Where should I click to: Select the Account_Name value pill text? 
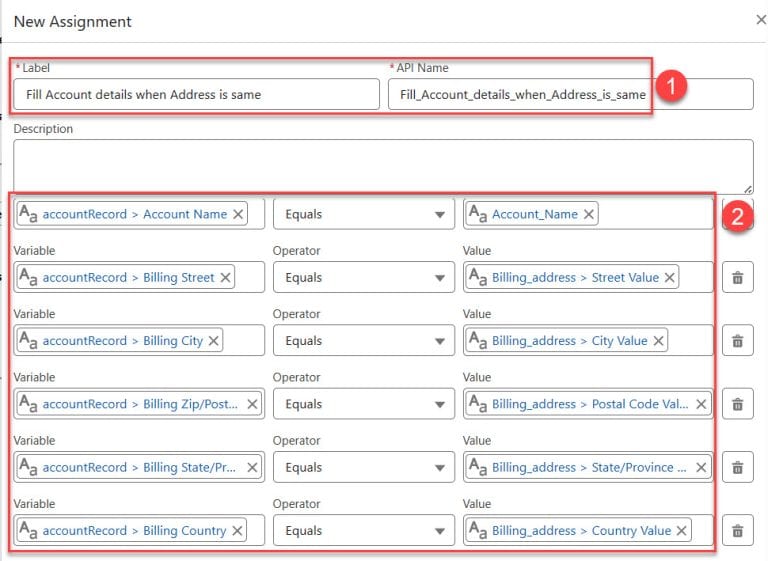point(535,214)
